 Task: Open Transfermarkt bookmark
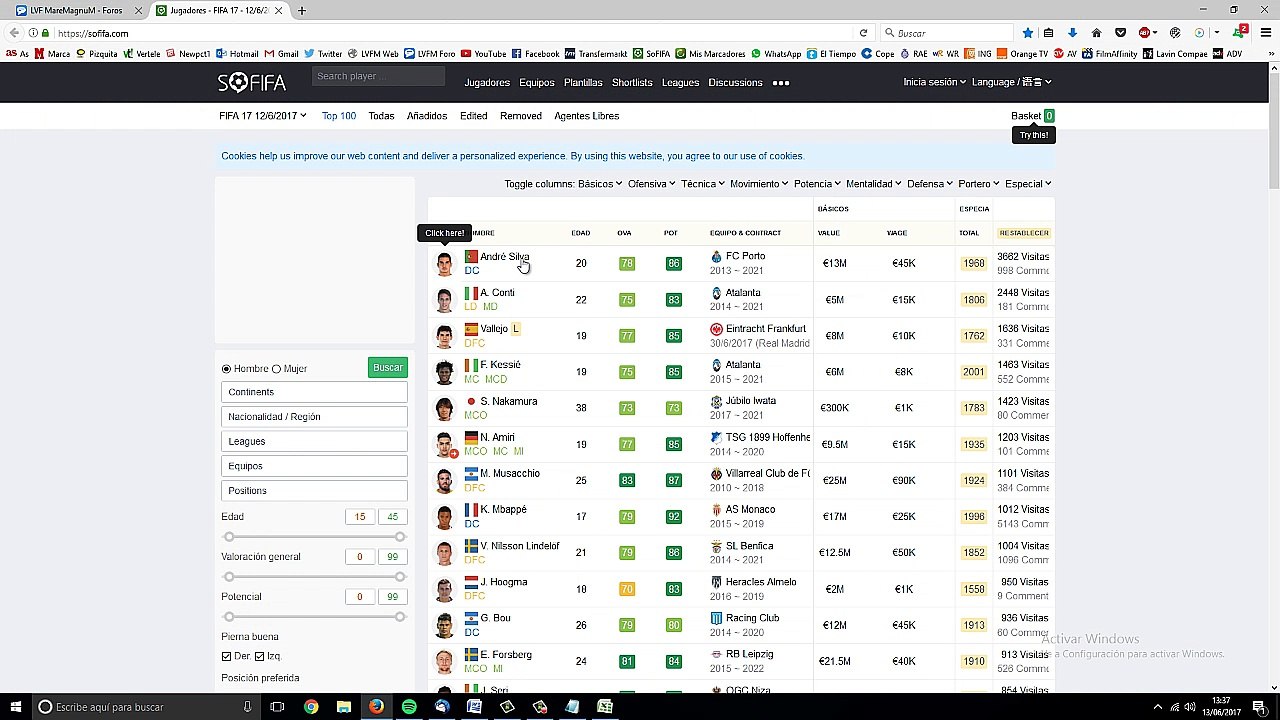[596, 54]
